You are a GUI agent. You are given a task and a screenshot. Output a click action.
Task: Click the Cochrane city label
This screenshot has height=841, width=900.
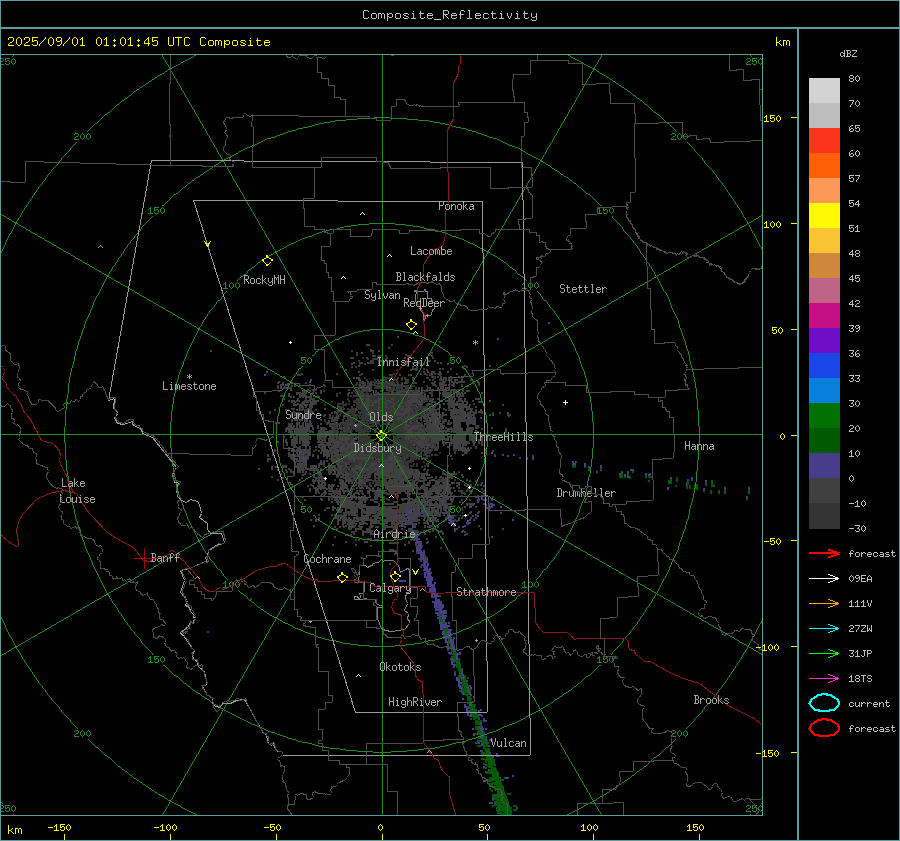tap(327, 559)
